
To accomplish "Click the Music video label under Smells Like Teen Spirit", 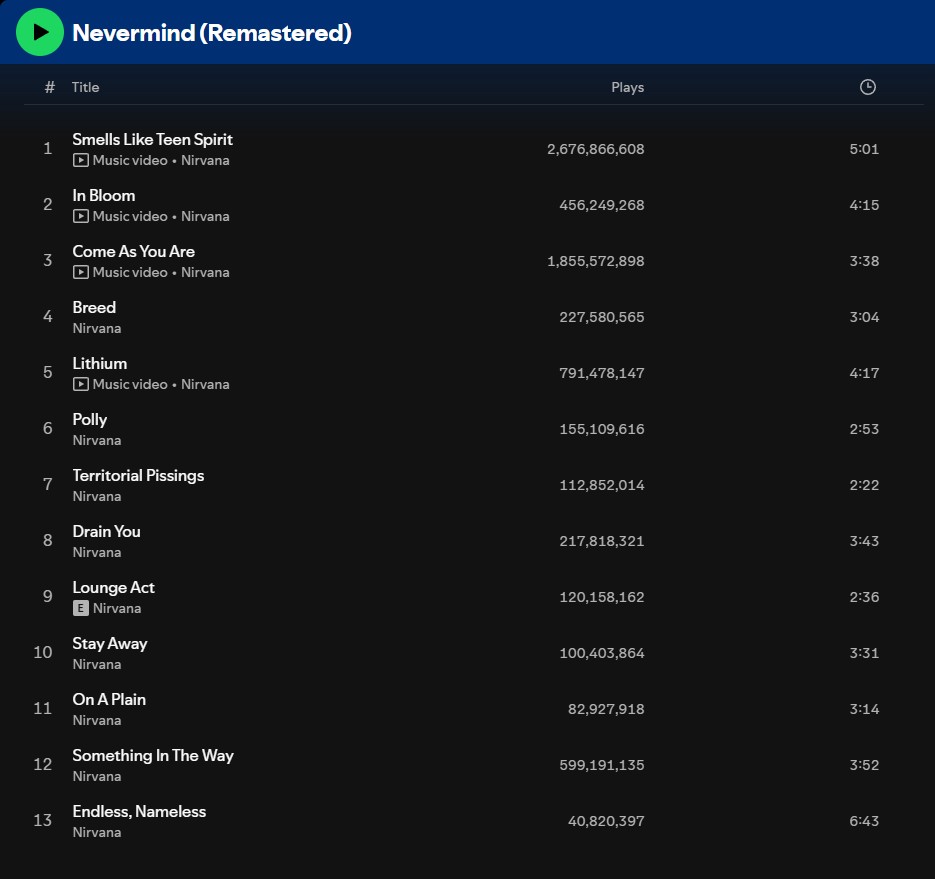I will coord(130,160).
